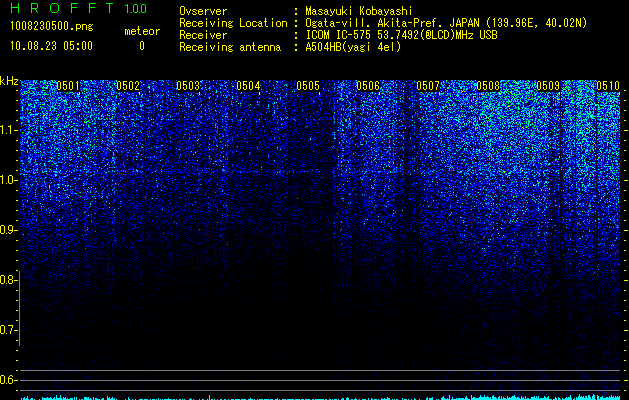Click the 0508 time marker
629x400 pixels.
click(488, 86)
